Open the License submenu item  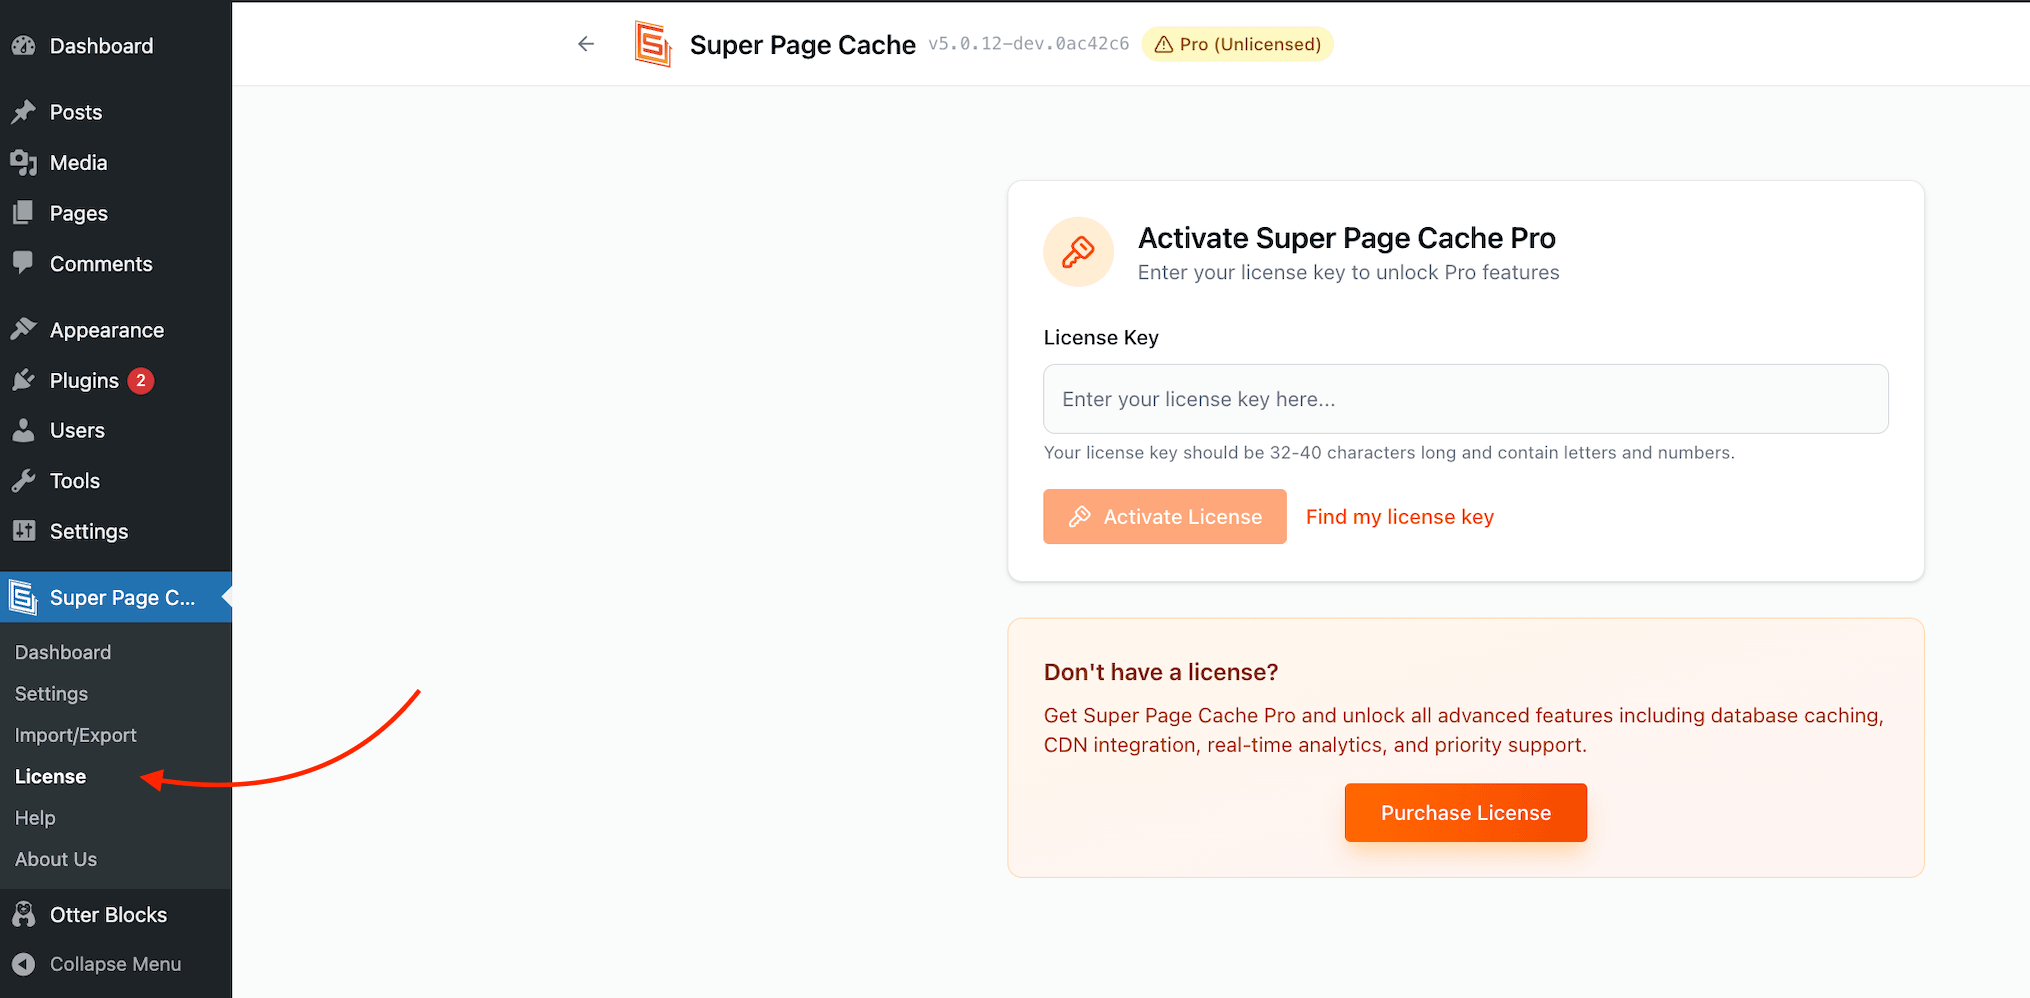[x=51, y=777]
